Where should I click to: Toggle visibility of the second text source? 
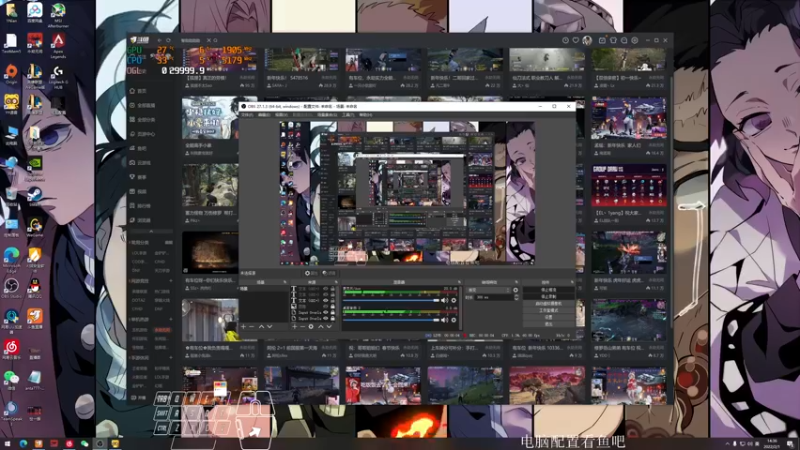[x=326, y=294]
